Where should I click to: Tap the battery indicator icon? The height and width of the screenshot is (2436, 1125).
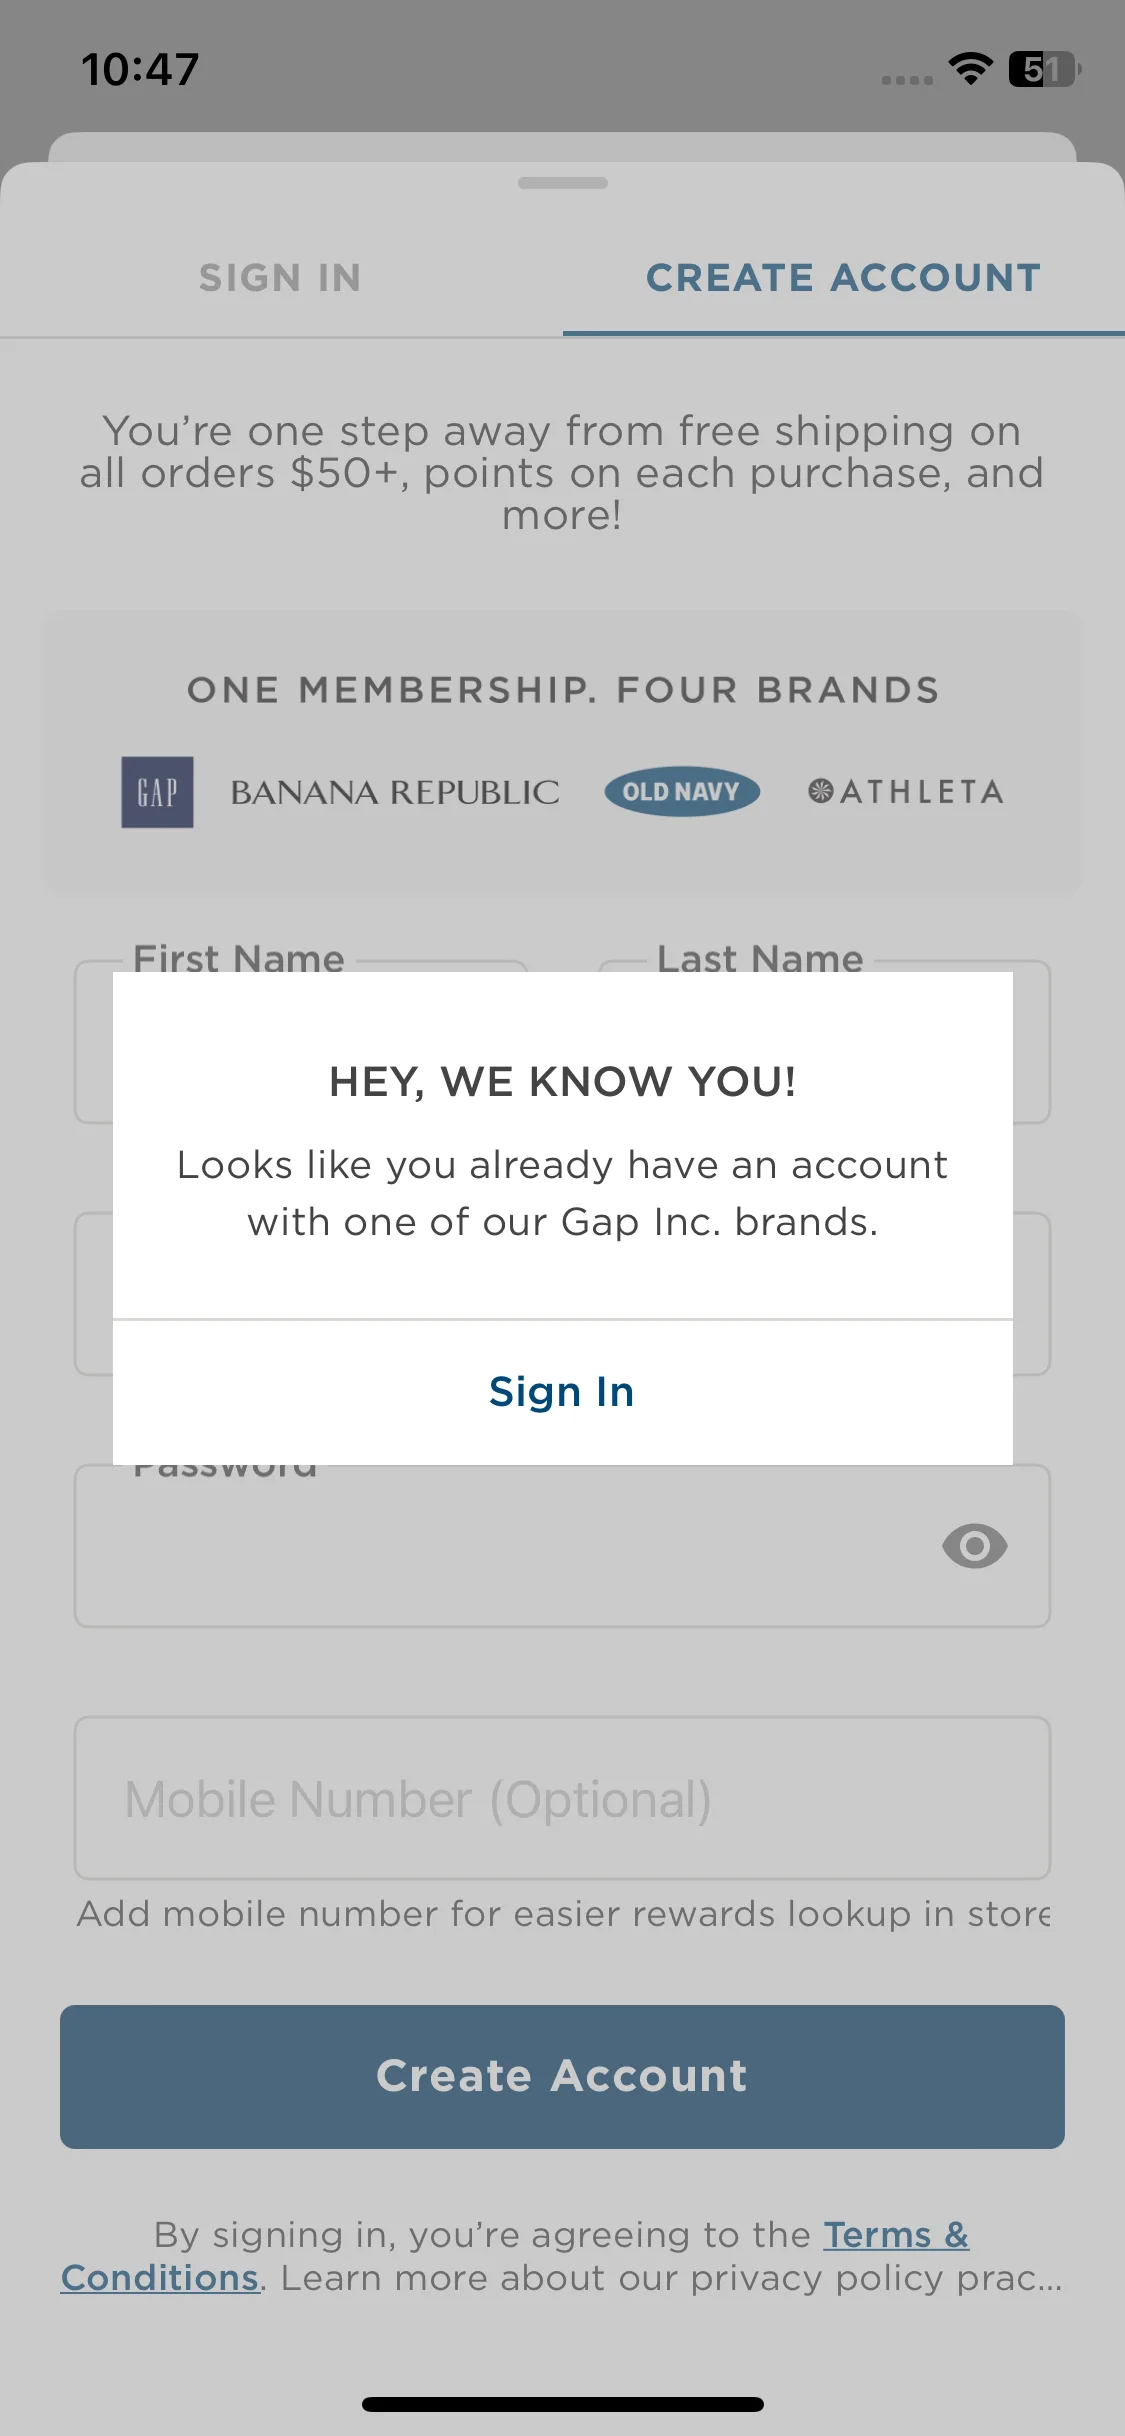coord(1044,69)
